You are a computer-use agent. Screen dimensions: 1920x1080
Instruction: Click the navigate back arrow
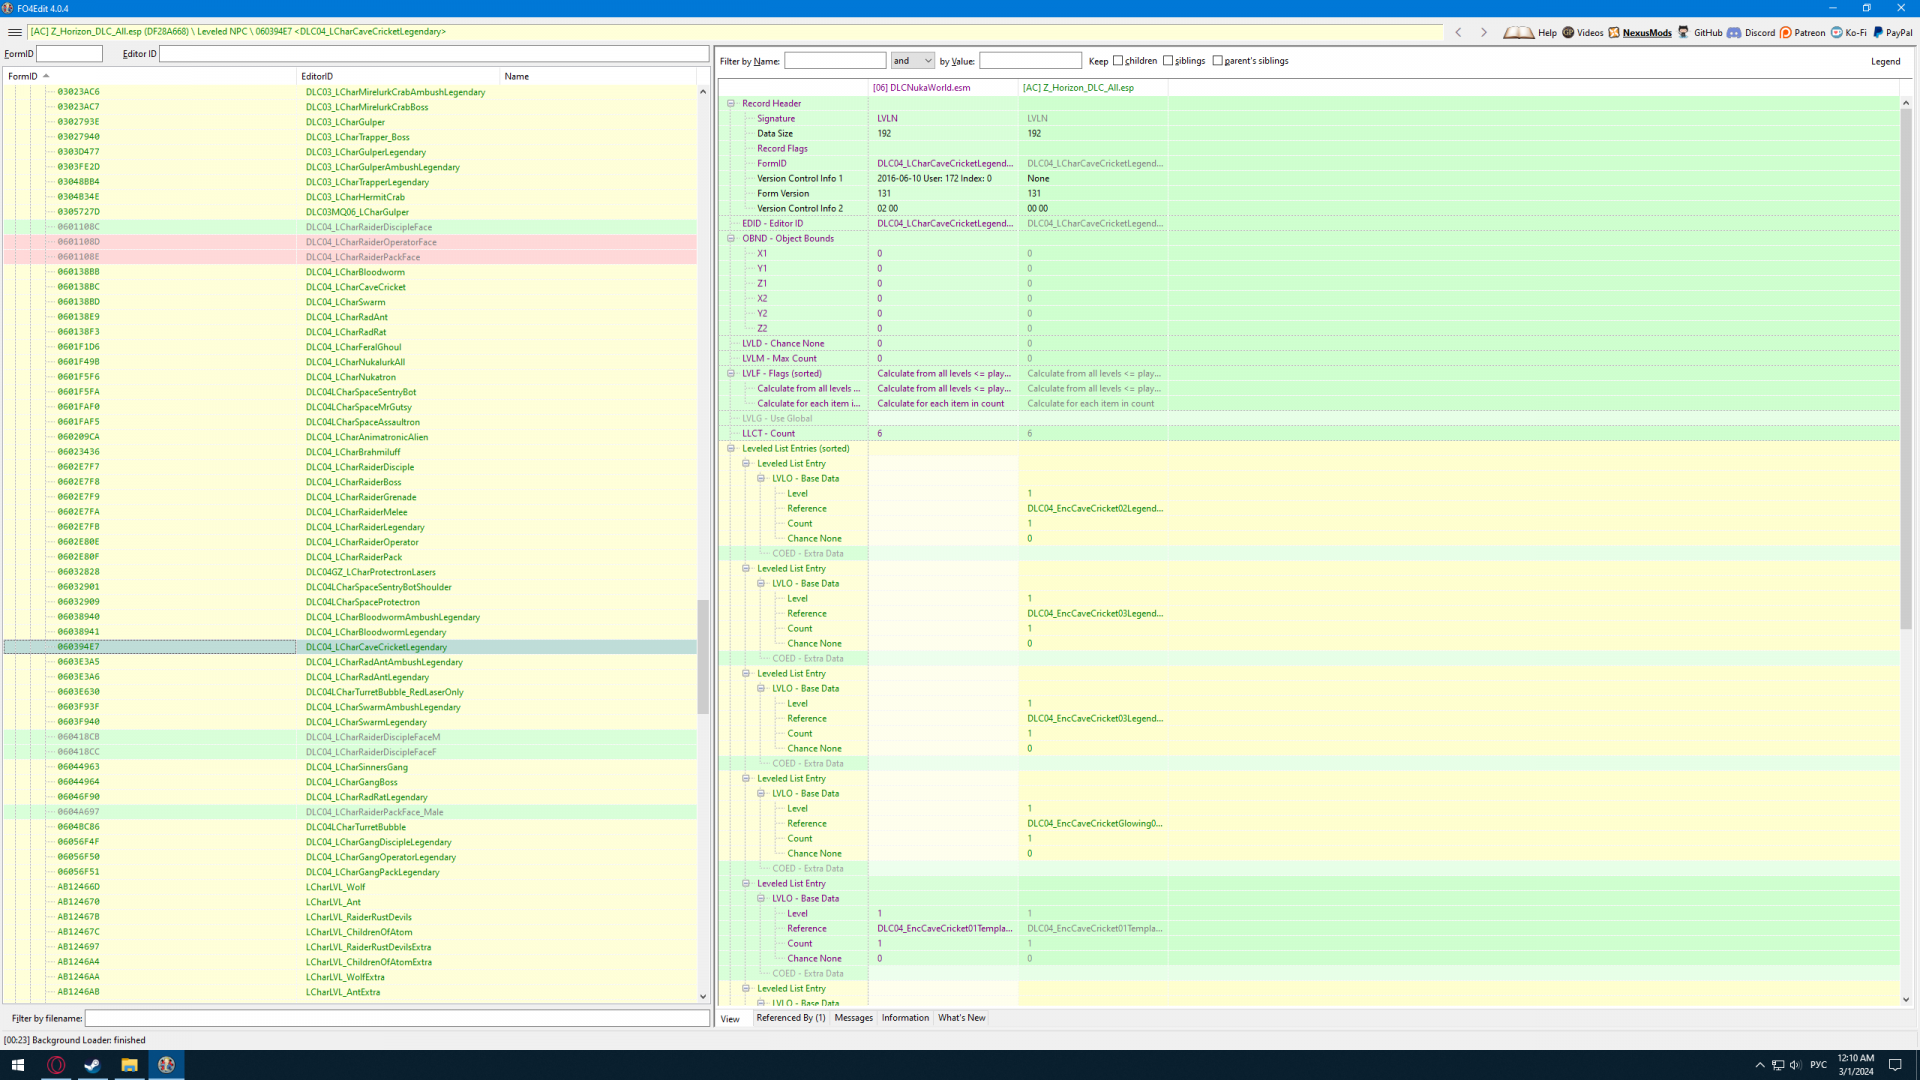[1459, 32]
